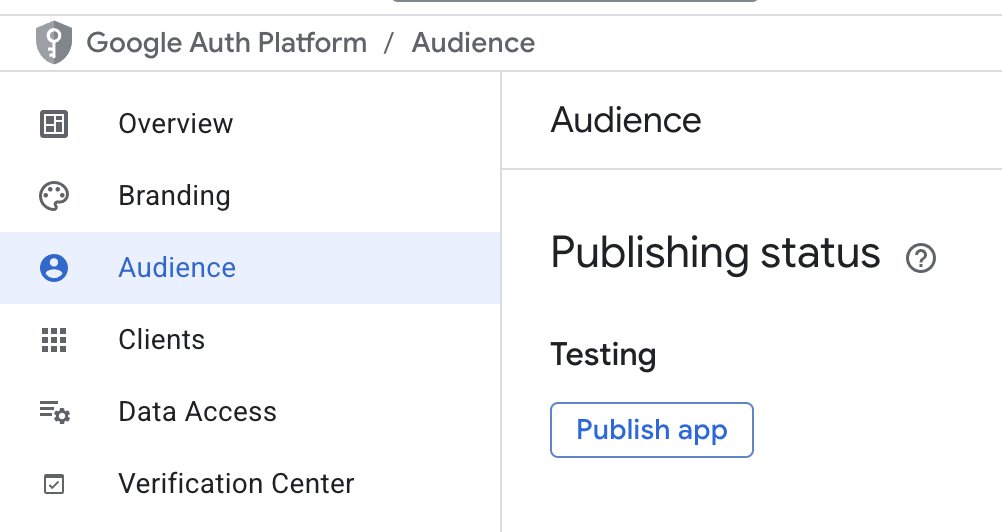Click the Data Access list-gear icon

click(54, 412)
